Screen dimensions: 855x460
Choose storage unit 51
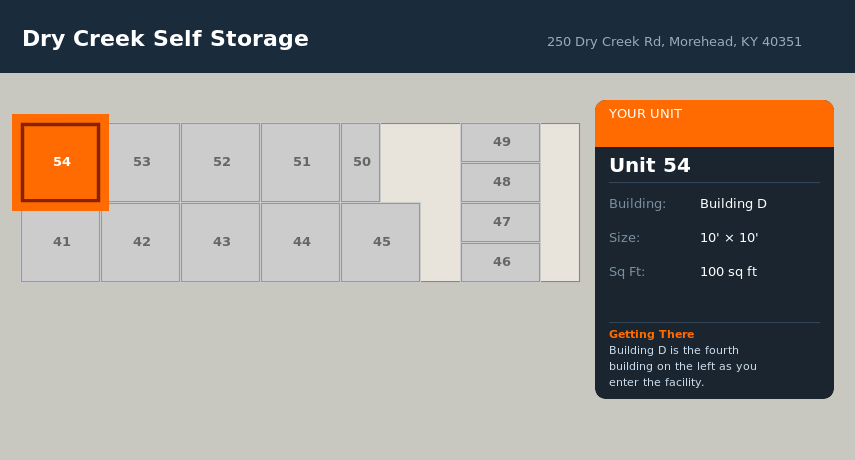[x=301, y=162]
